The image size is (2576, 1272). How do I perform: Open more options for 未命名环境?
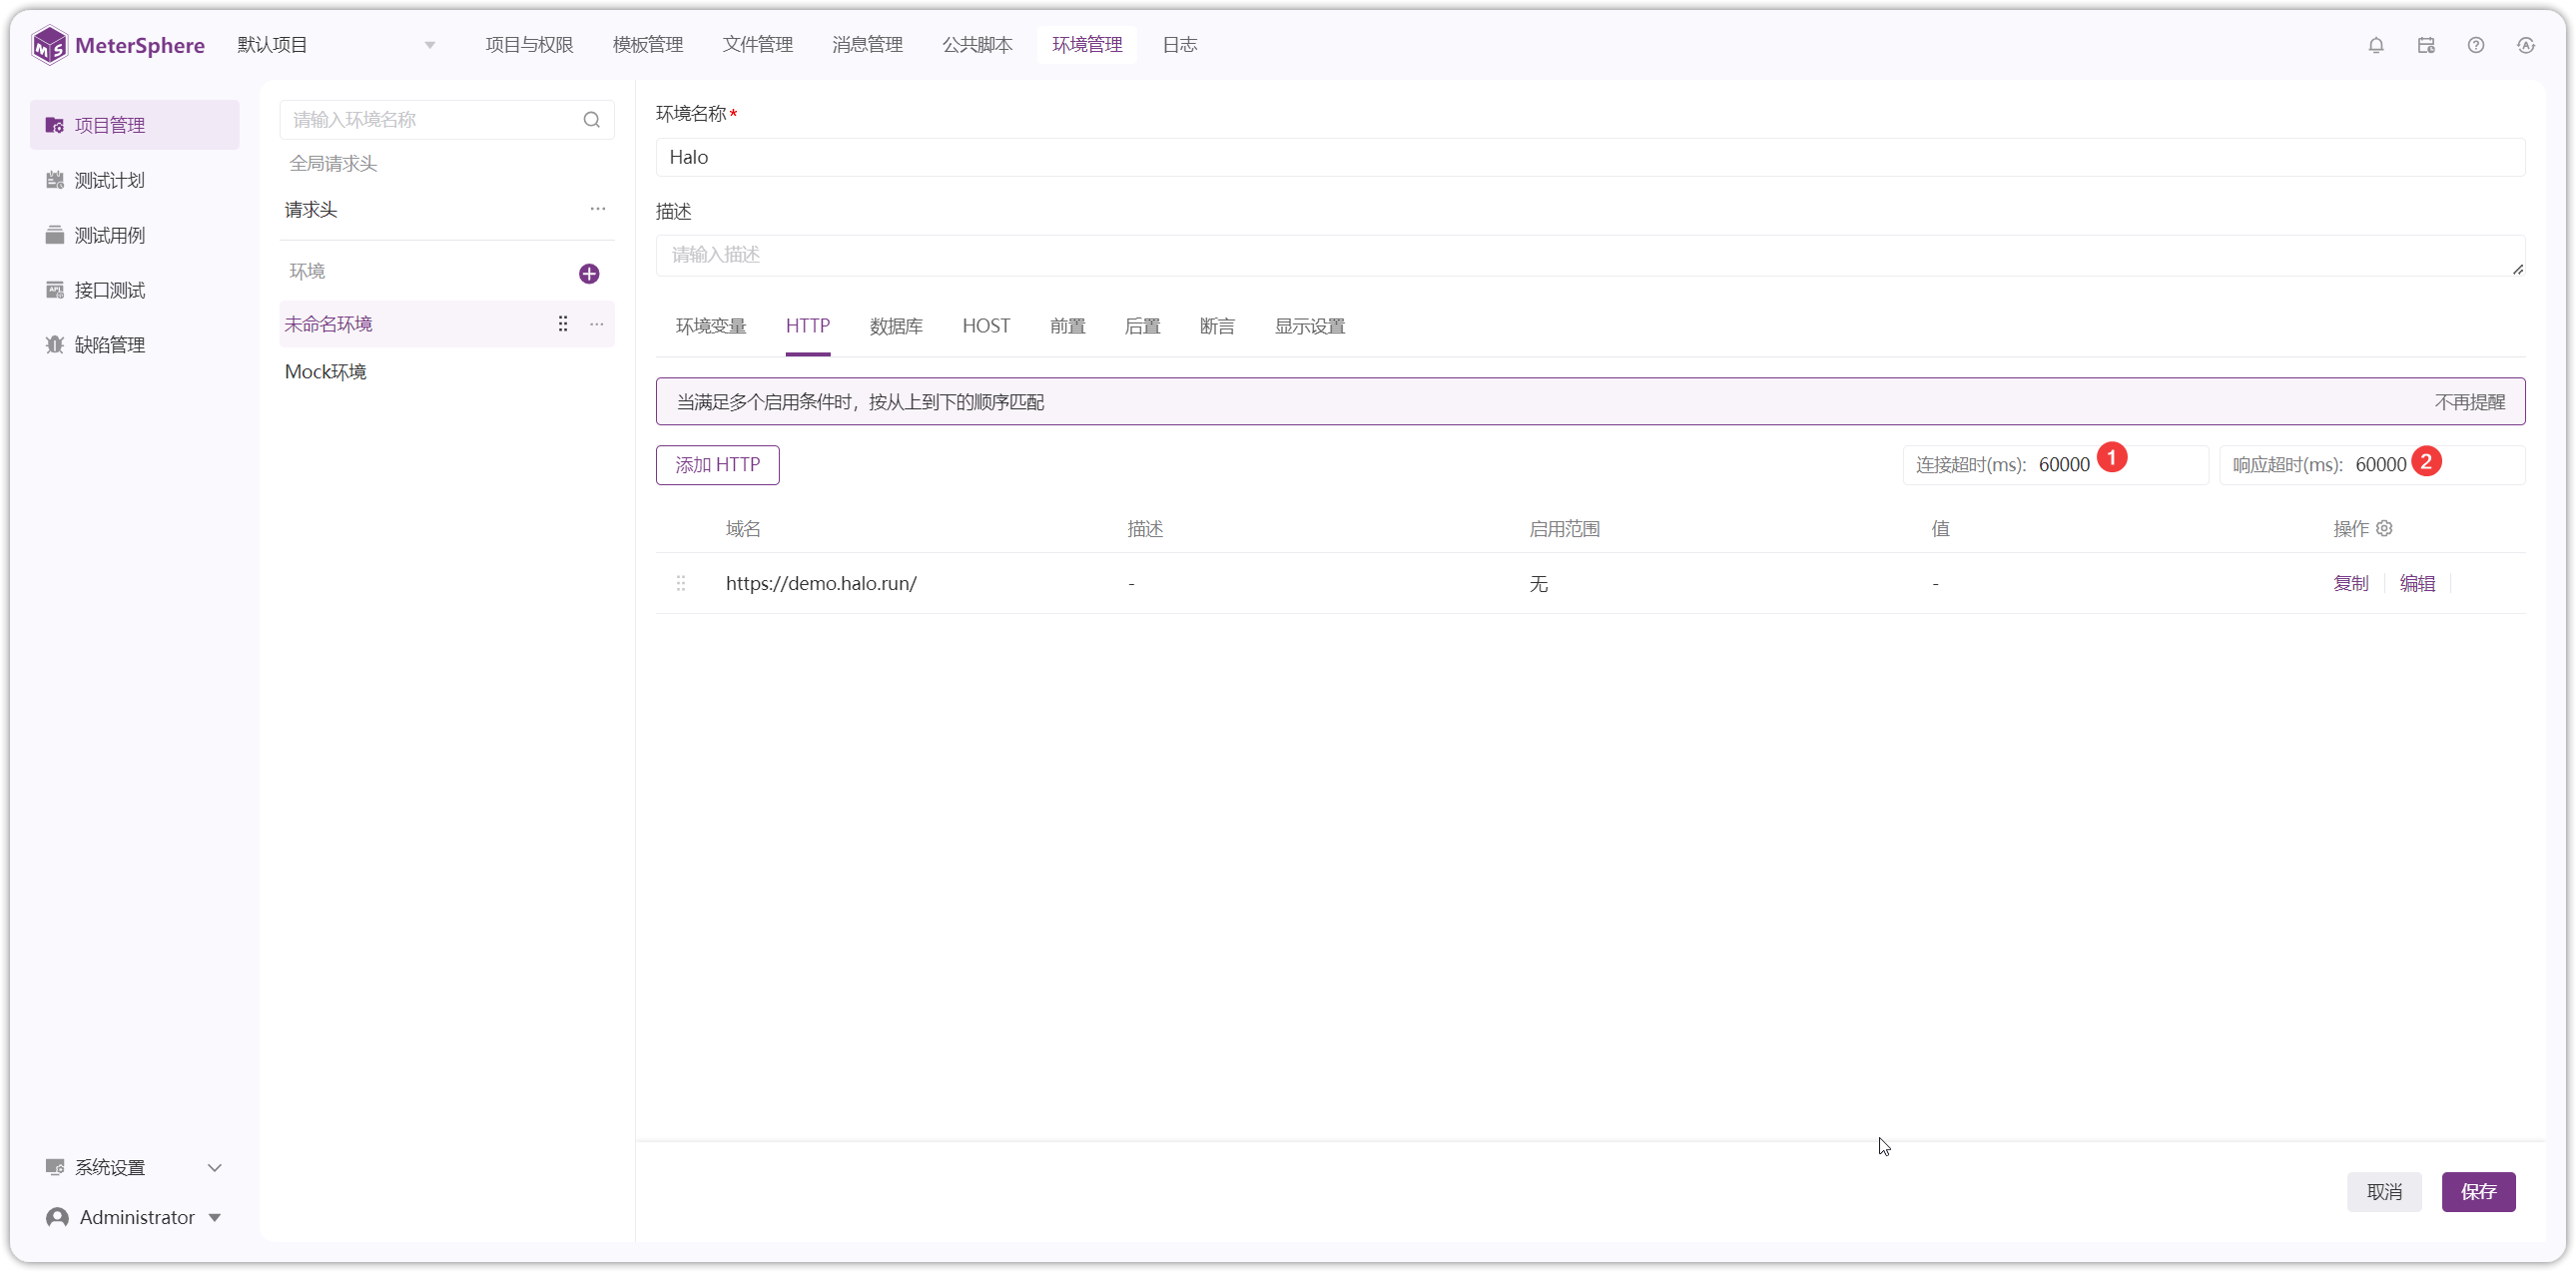(x=597, y=324)
